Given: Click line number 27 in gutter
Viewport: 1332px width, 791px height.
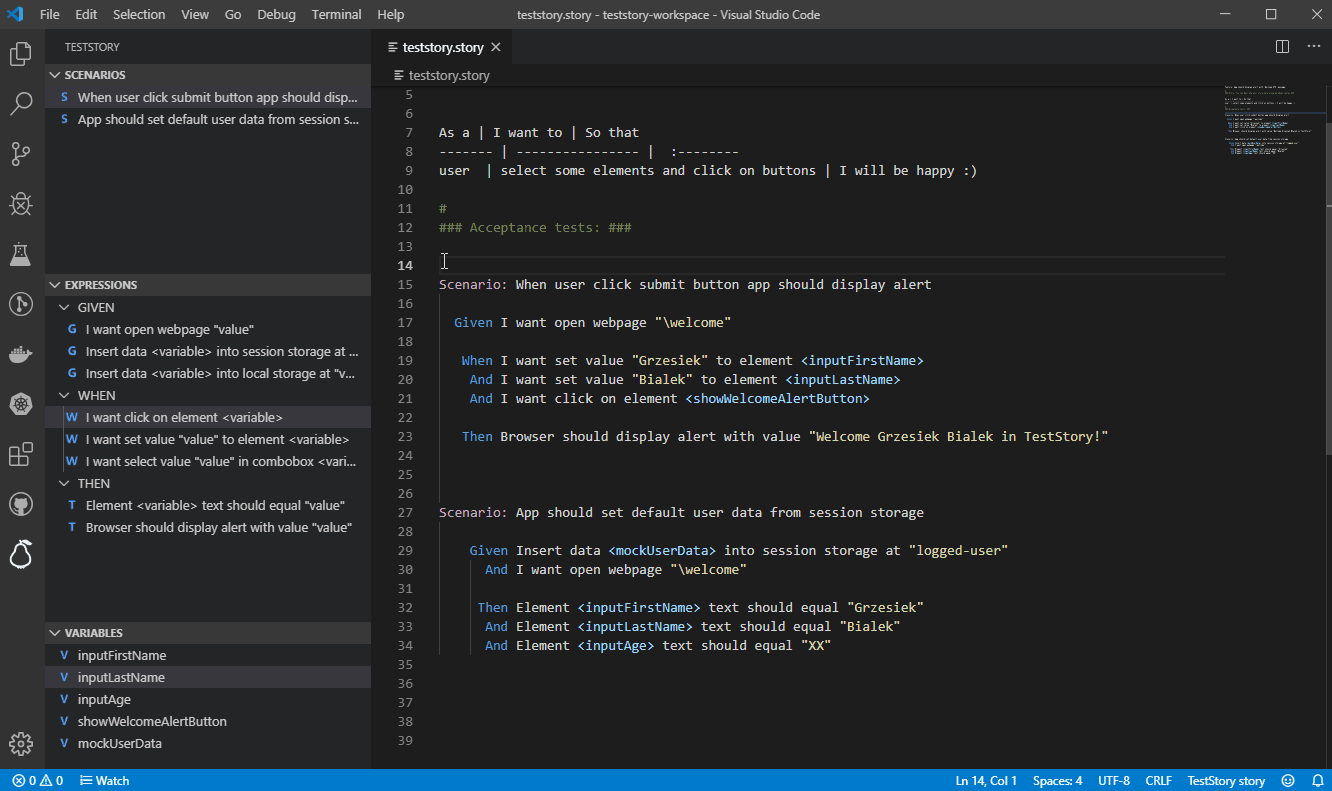Looking at the screenshot, I should tap(404, 513).
